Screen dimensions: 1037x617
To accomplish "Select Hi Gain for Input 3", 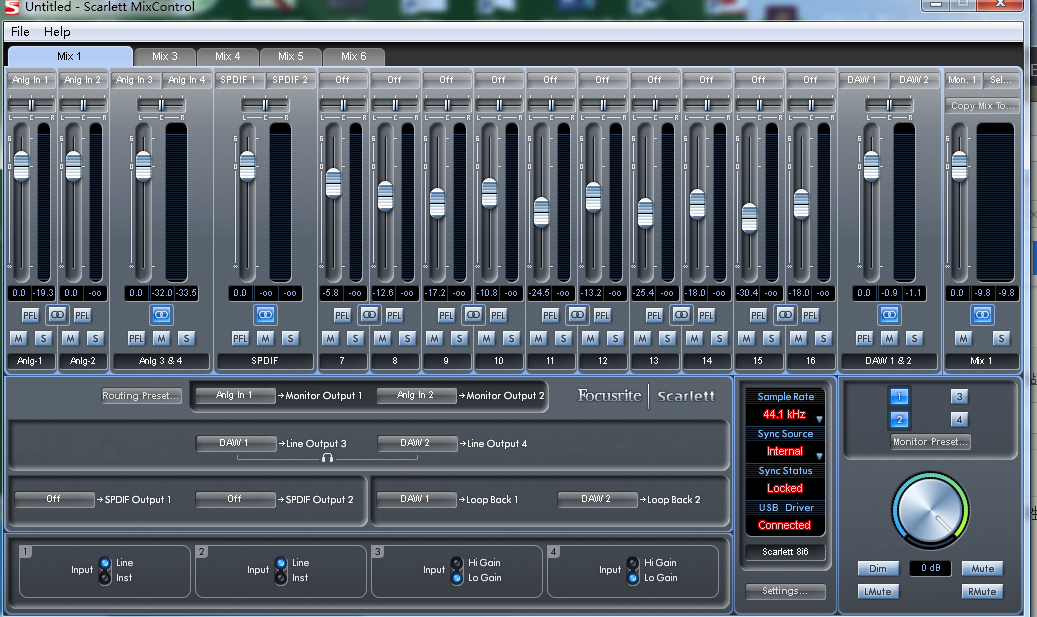I will coord(457,563).
